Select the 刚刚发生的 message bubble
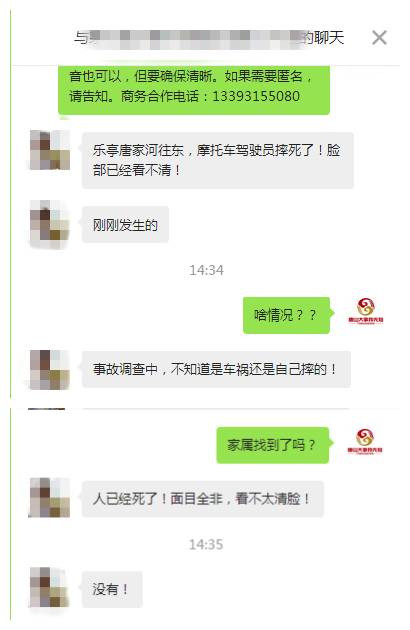Screen dimensions: 410x630 125,225
